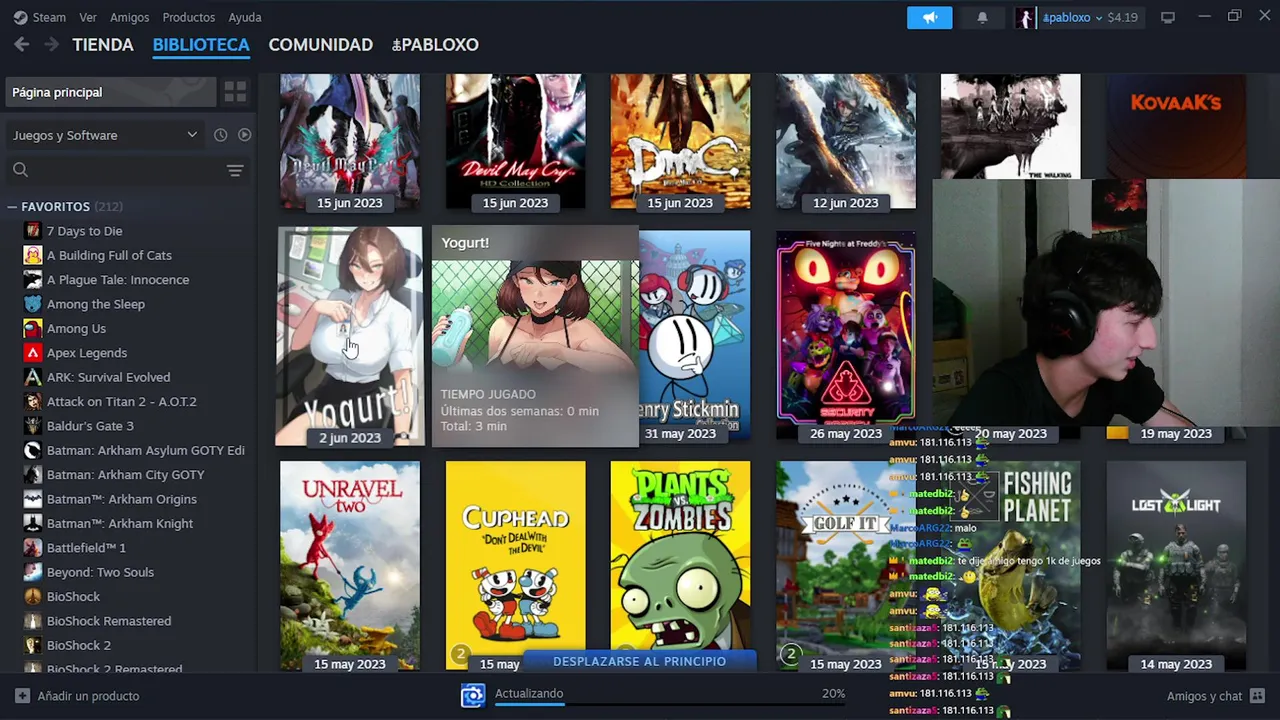Click DESPLAZARSE AL PRINCIPIO button
The height and width of the screenshot is (720, 1280).
pyautogui.click(x=640, y=661)
